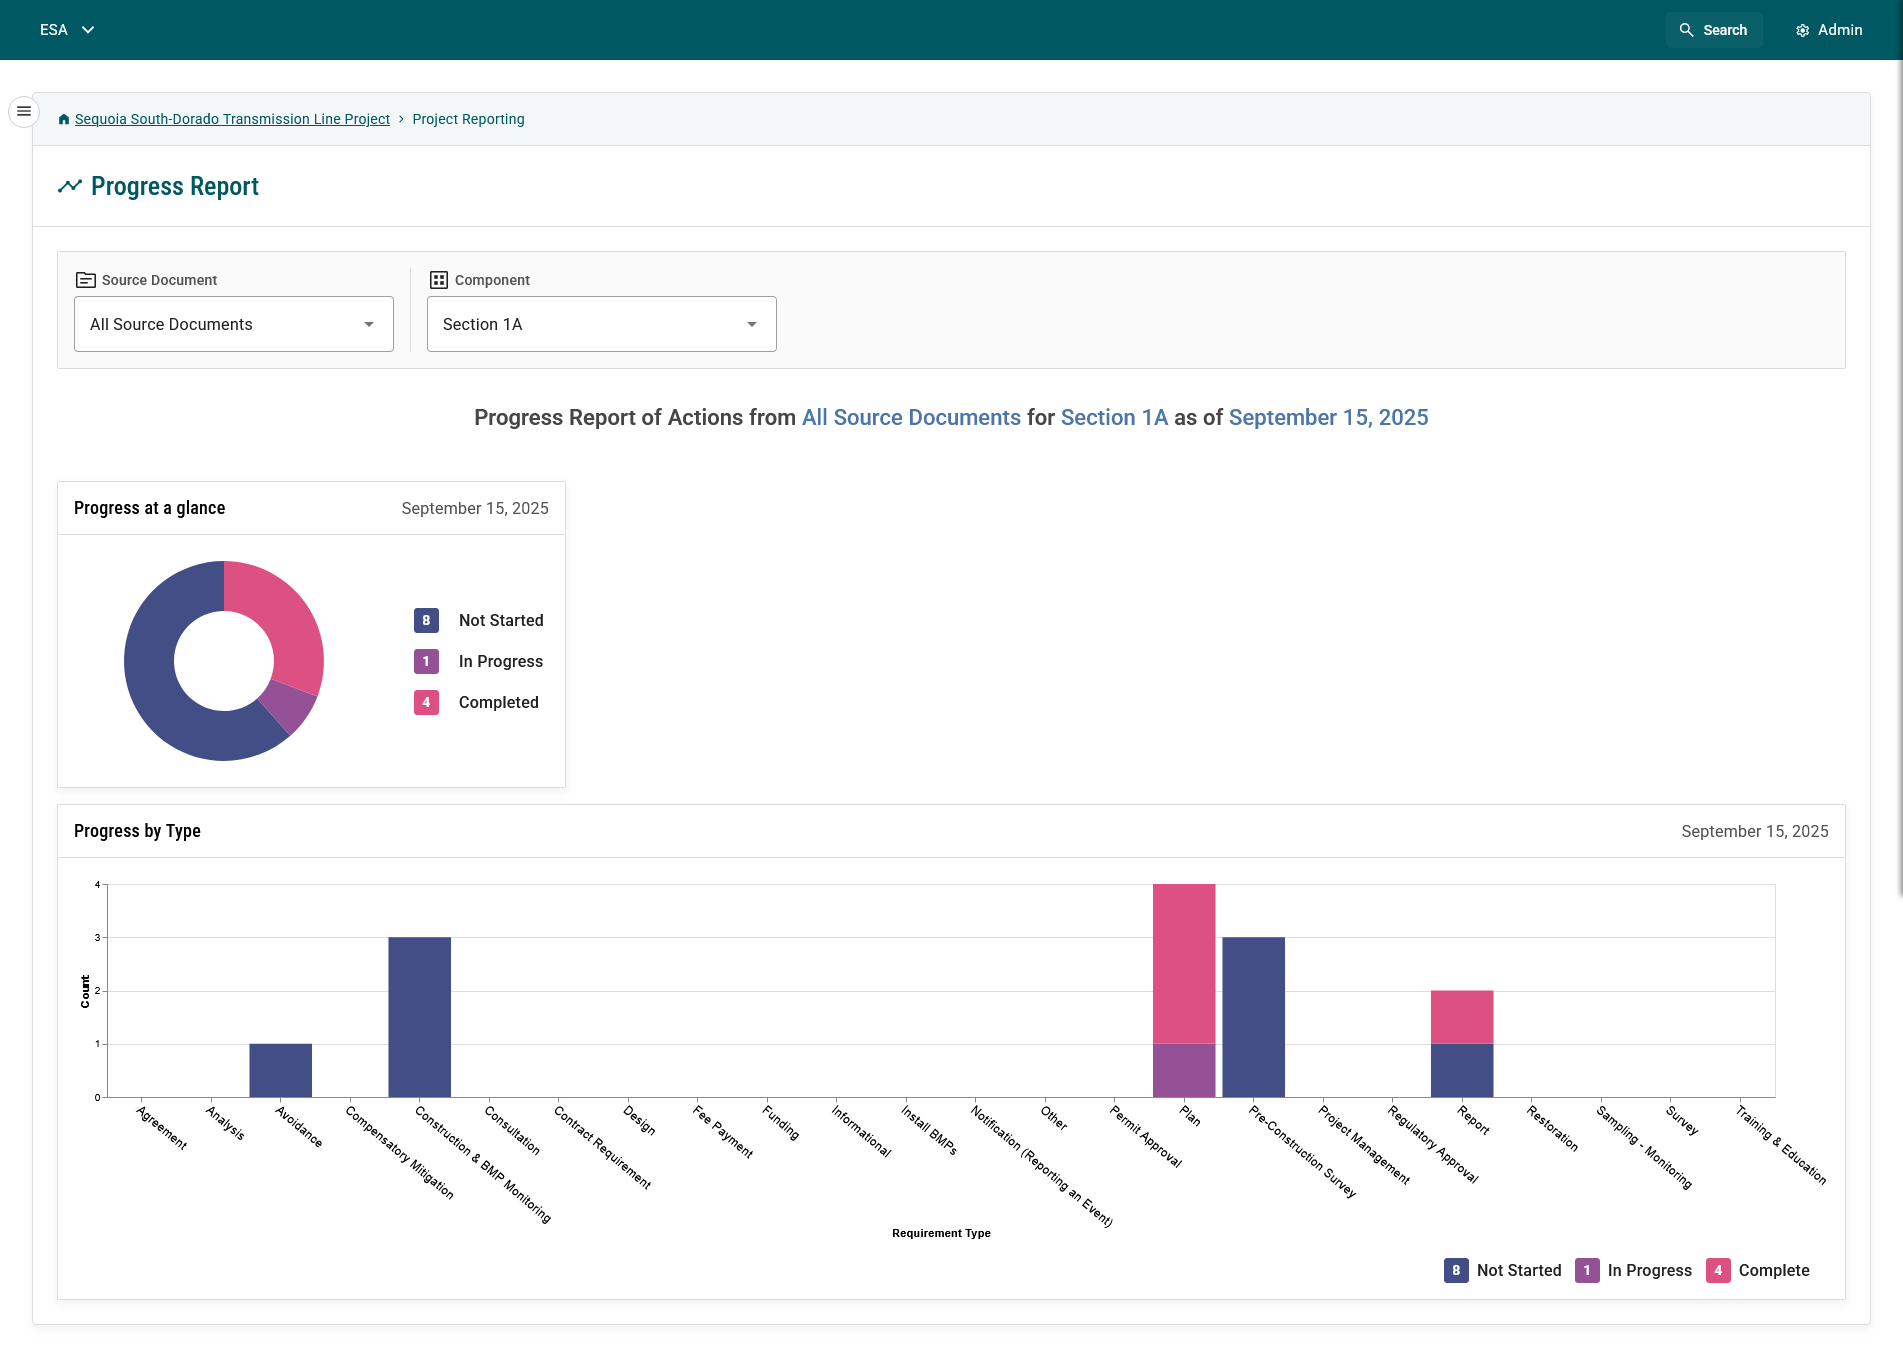Click the Admin gear icon
The height and width of the screenshot is (1357, 1903).
pos(1802,31)
